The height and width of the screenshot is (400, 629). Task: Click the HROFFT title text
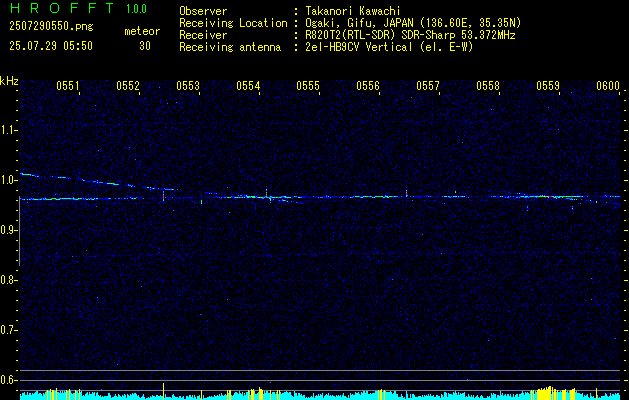coord(61,8)
